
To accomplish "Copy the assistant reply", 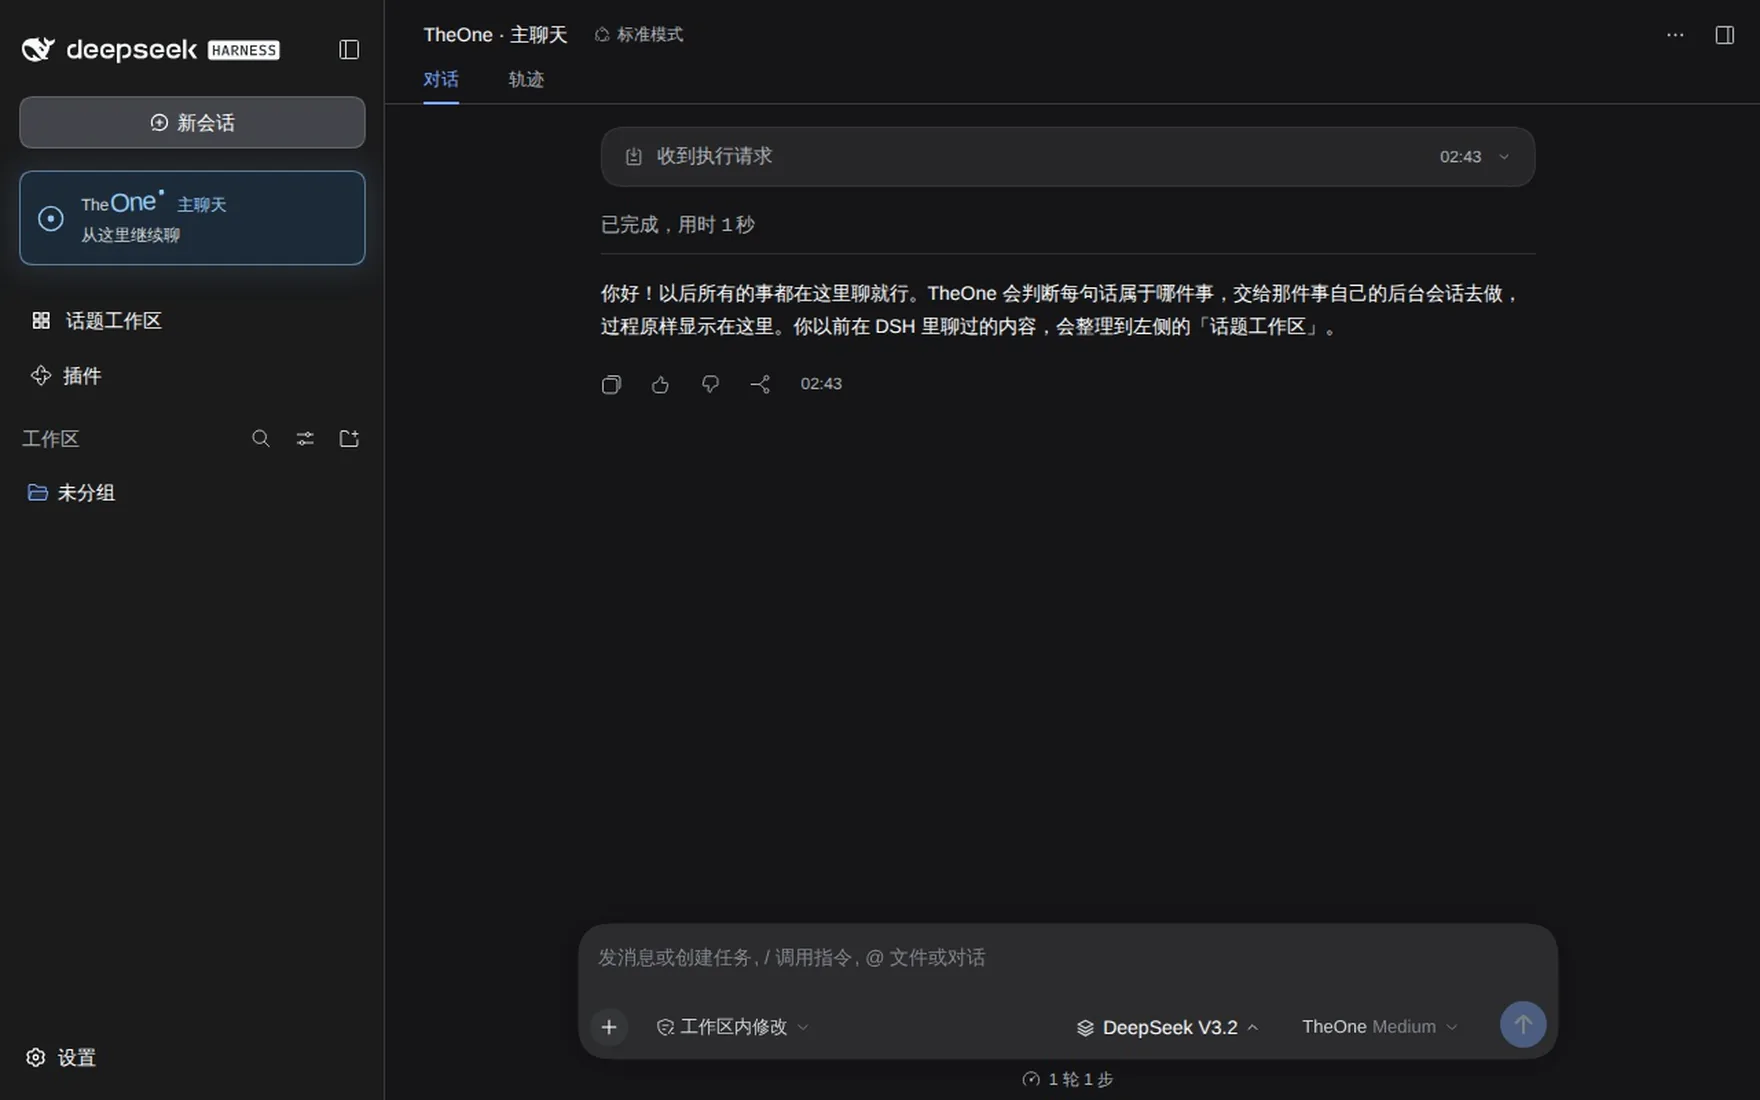I will 611,384.
